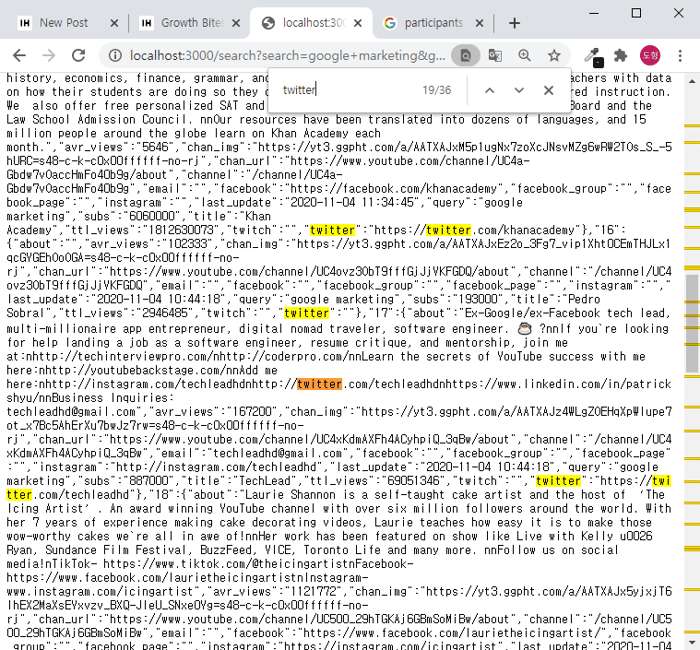700x650 pixels.
Task: Click the address bar URL
Action: point(288,56)
